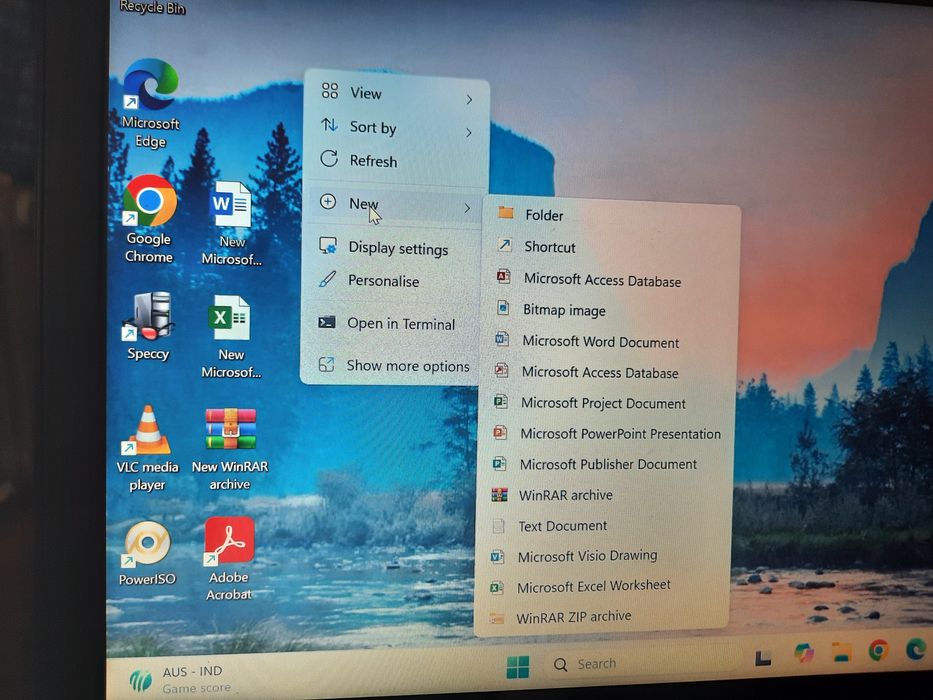
Task: Create a Microsoft Publisher Document
Action: coord(608,464)
